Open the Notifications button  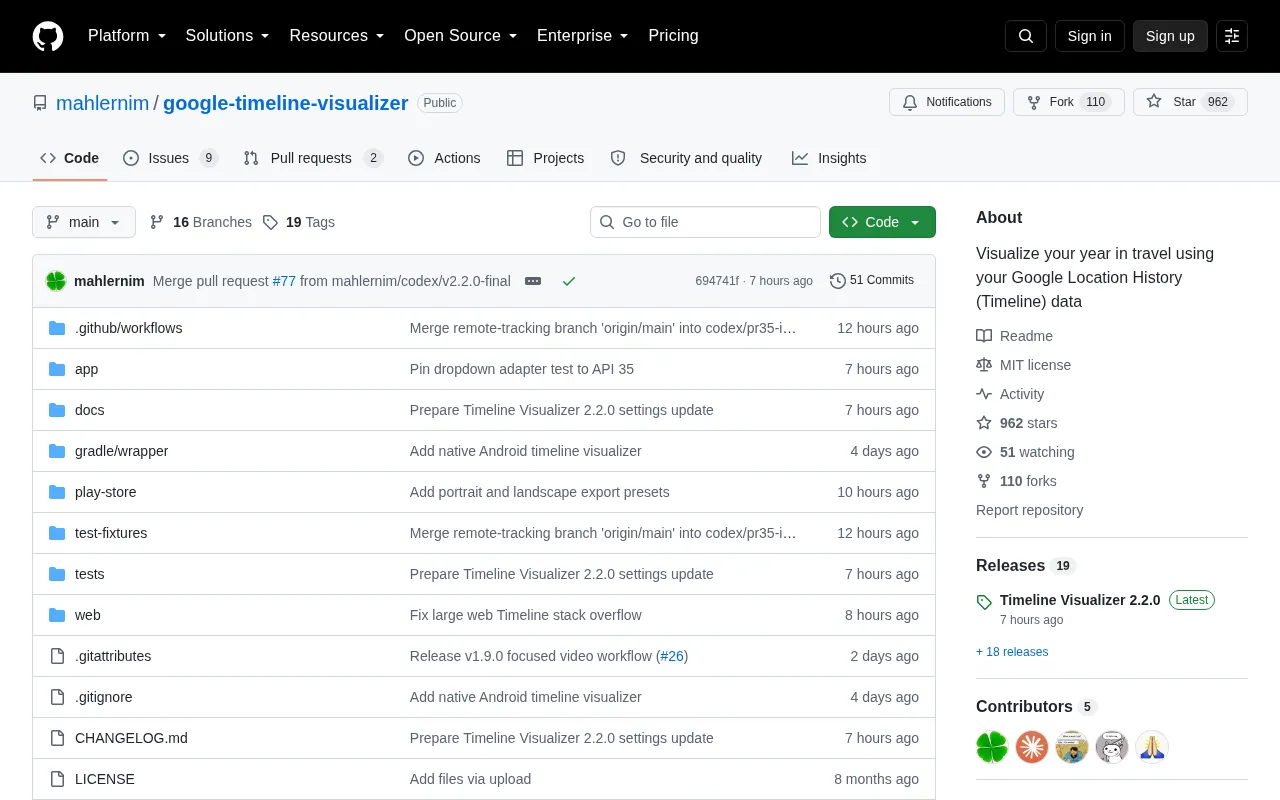point(947,102)
